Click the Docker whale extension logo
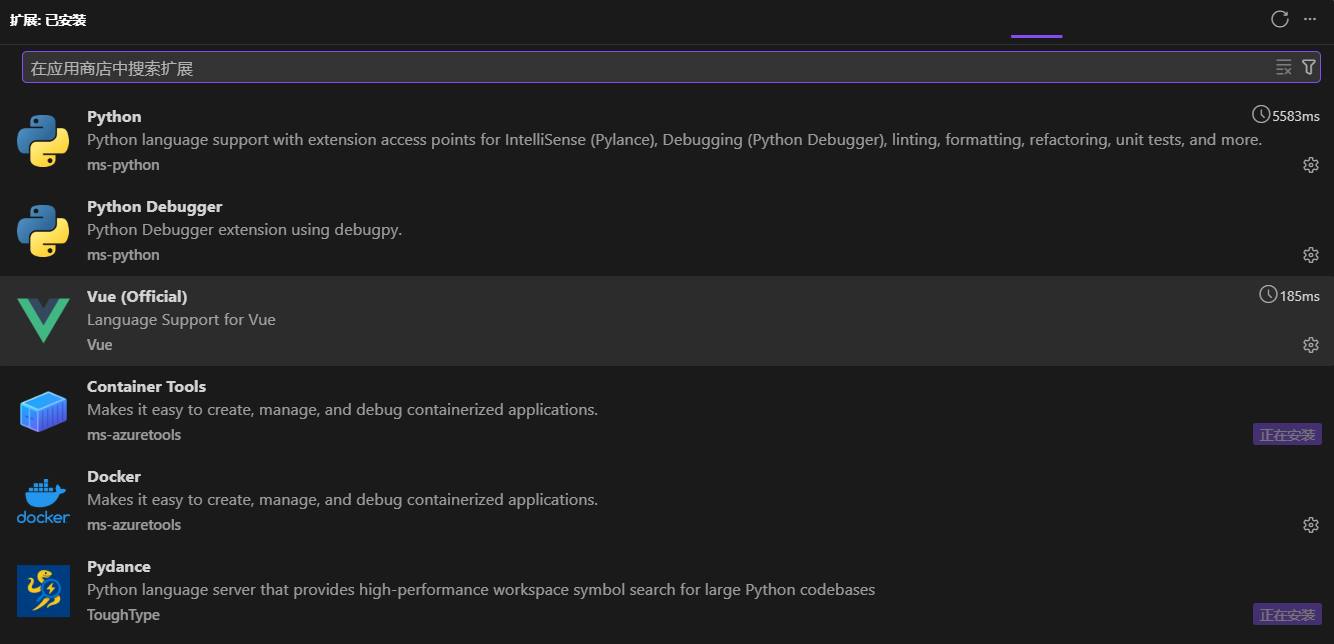 tap(43, 501)
